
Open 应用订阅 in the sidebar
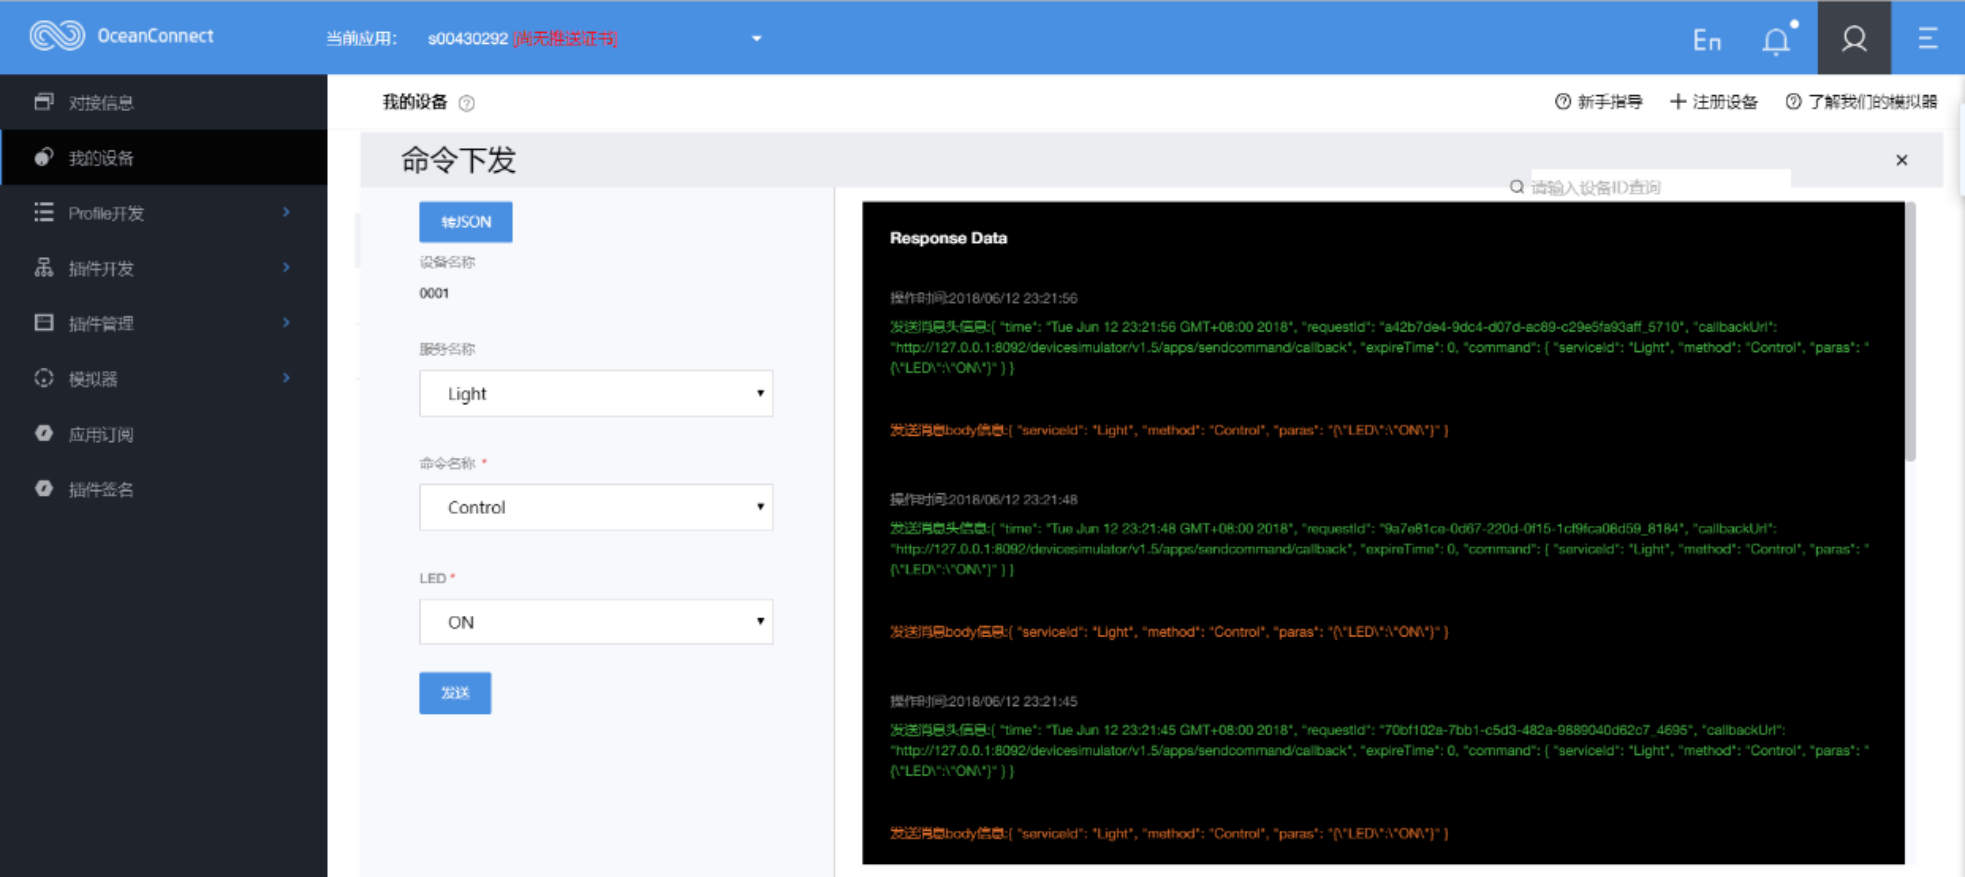coord(164,434)
